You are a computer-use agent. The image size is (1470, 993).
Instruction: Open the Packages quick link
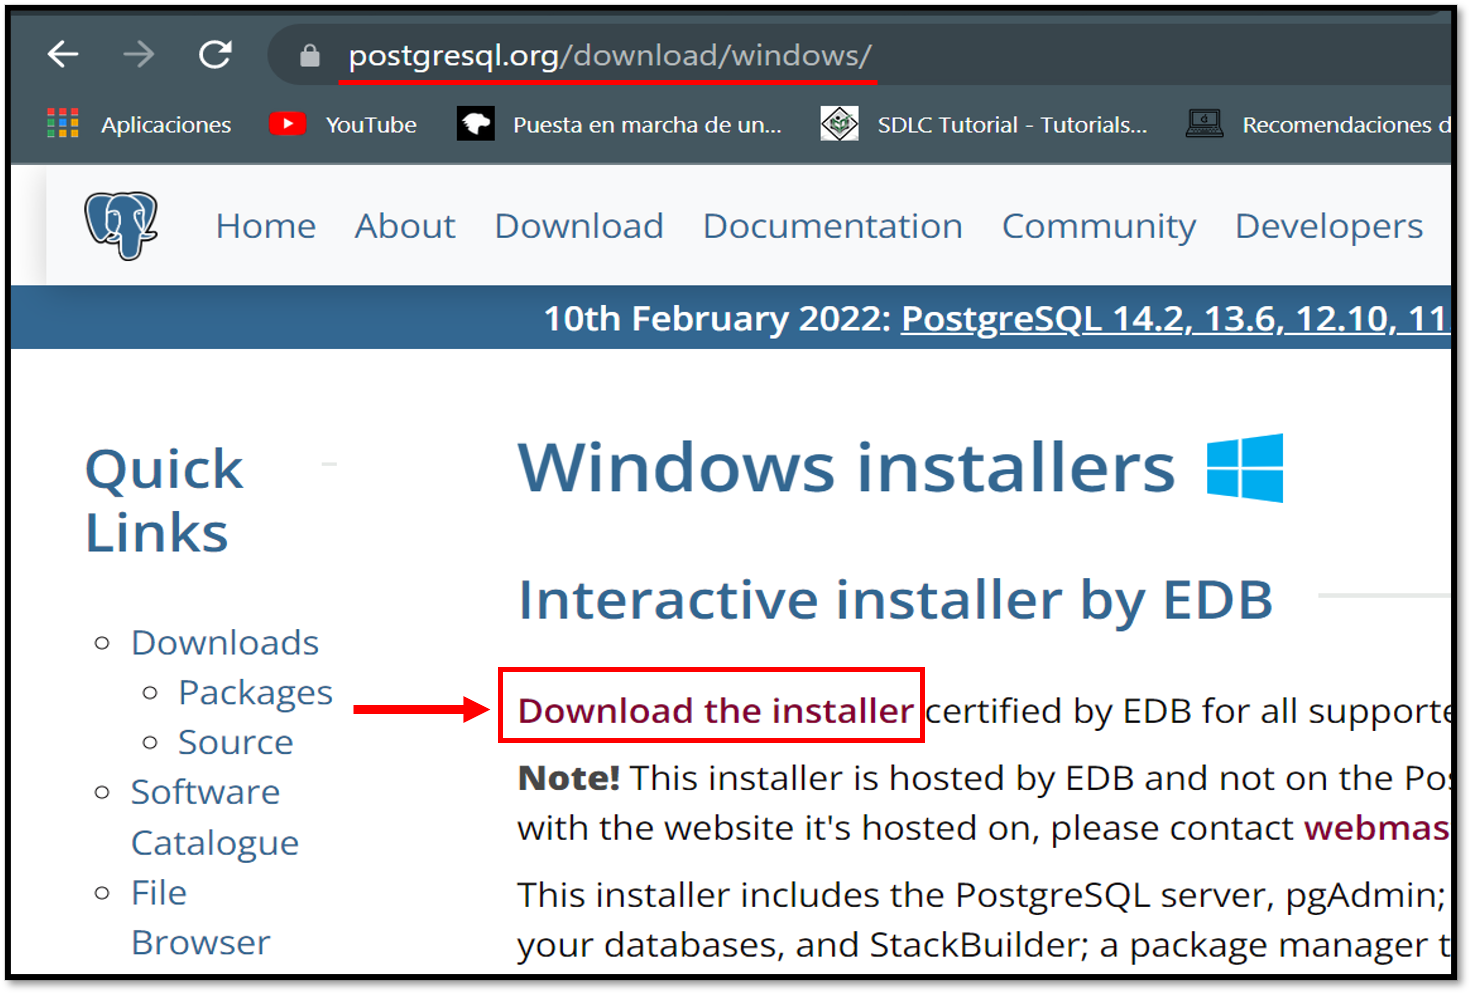(x=255, y=693)
